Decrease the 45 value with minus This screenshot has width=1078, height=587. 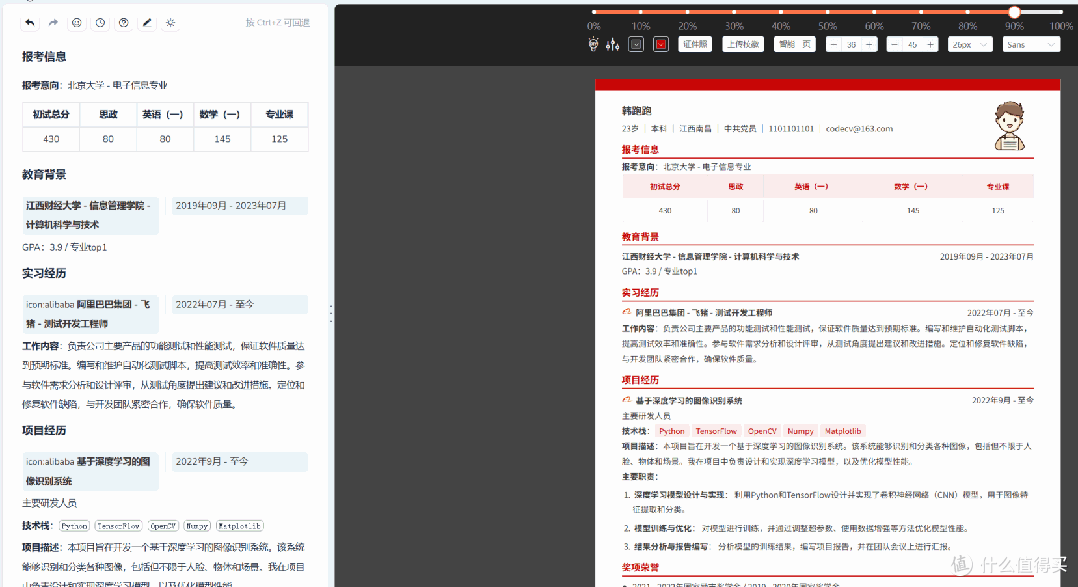(894, 45)
